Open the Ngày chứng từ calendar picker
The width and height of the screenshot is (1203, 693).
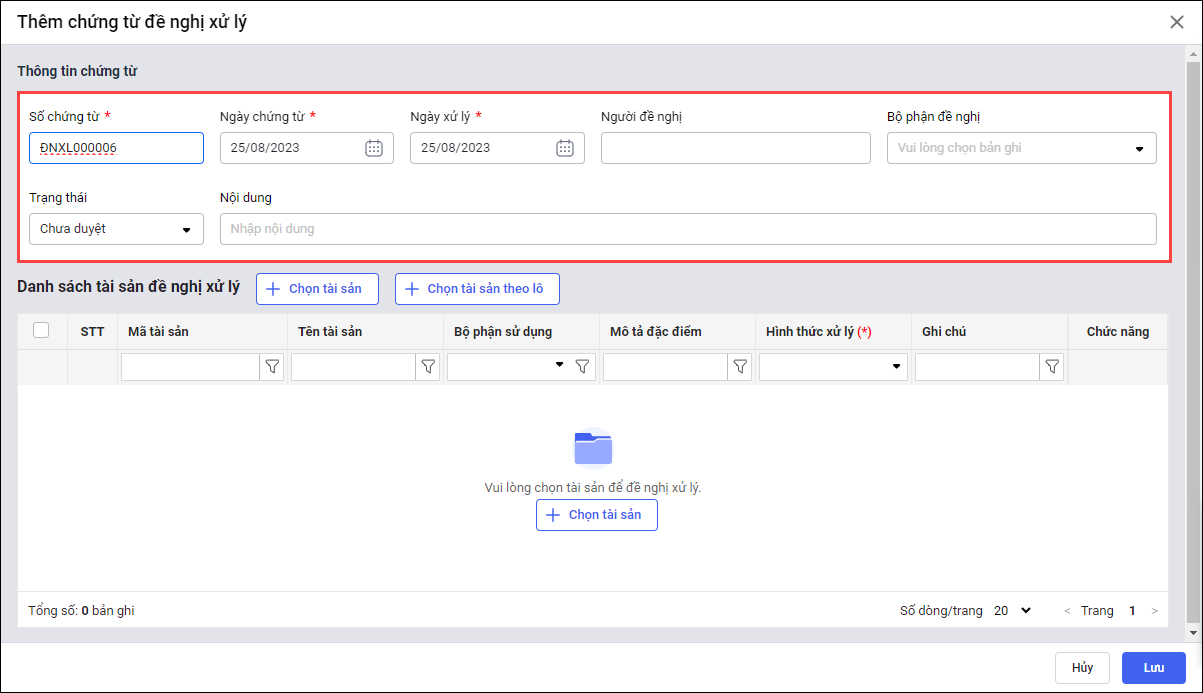374,148
